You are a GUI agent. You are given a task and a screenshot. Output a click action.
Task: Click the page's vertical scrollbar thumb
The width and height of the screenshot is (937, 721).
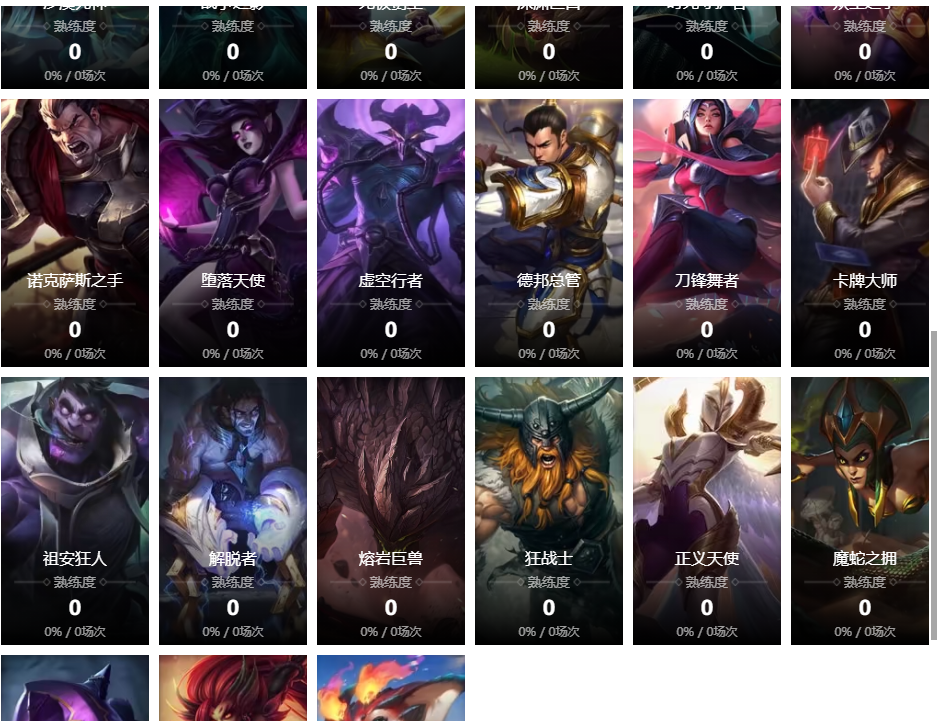click(933, 485)
